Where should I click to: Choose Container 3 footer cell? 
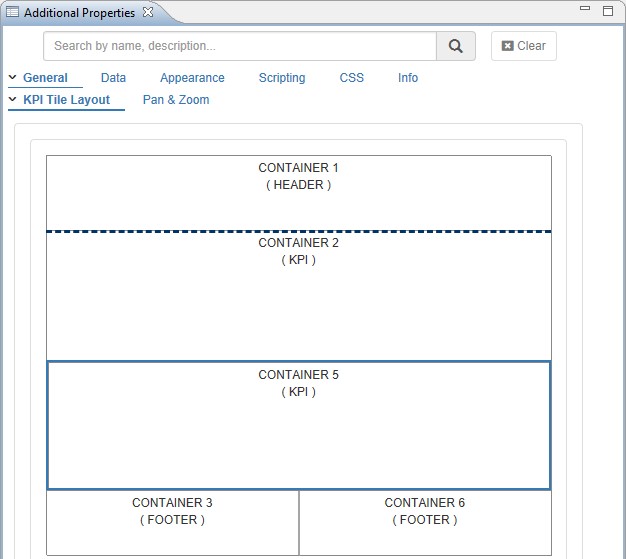(x=172, y=522)
